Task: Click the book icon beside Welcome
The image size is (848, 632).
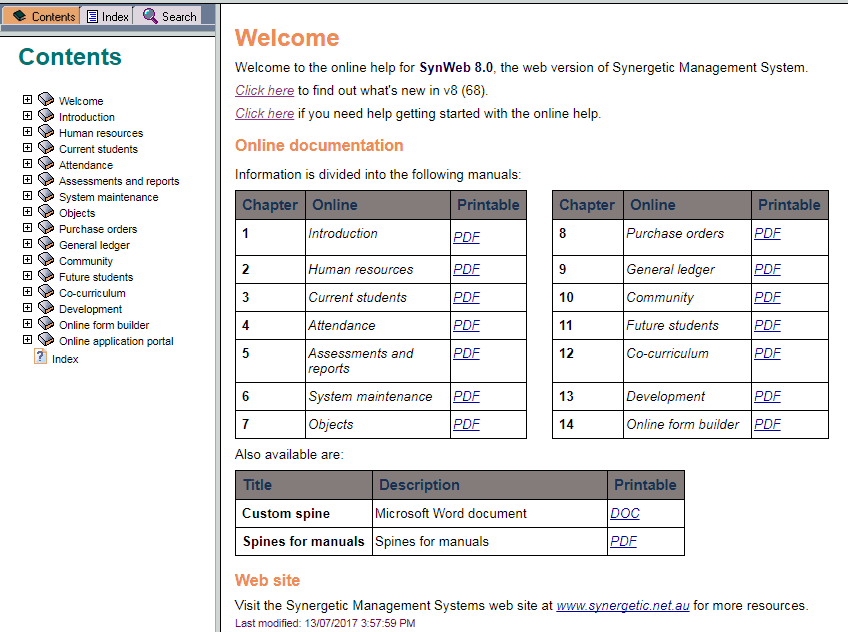Action: (x=46, y=99)
